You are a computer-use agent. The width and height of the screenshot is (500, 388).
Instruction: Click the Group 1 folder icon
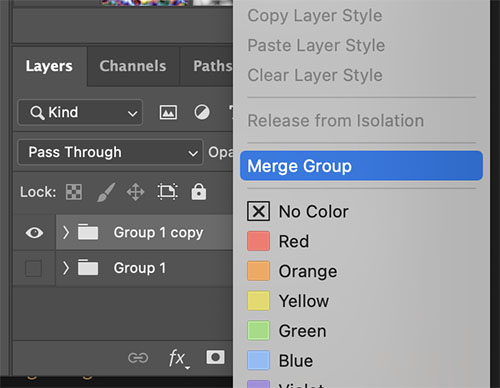(x=88, y=267)
